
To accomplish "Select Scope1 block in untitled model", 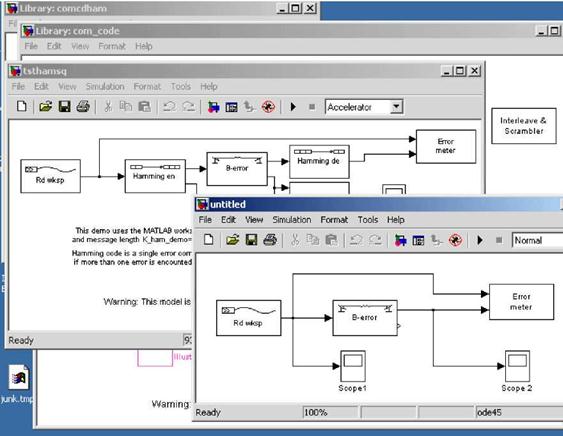I will point(353,366).
